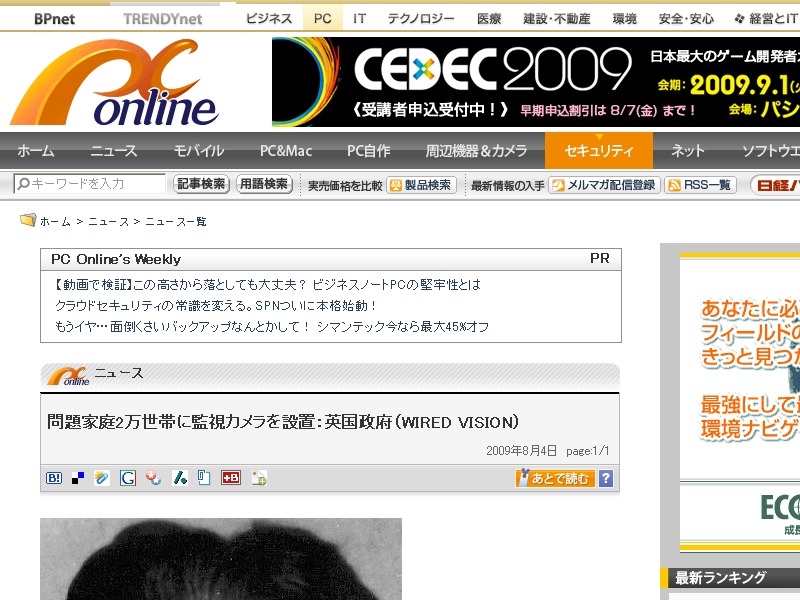Click the magnifier icon in search box

23,184
